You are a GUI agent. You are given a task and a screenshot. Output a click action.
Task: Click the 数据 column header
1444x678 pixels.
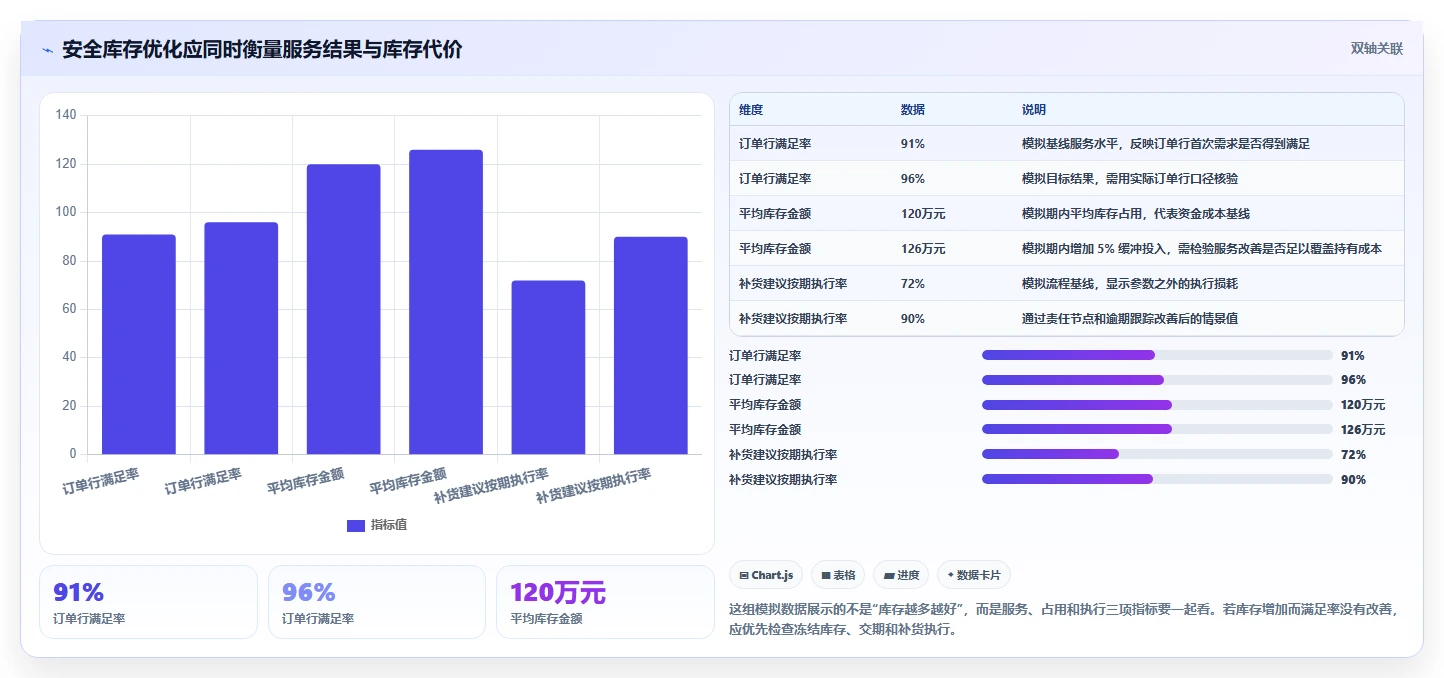913,109
